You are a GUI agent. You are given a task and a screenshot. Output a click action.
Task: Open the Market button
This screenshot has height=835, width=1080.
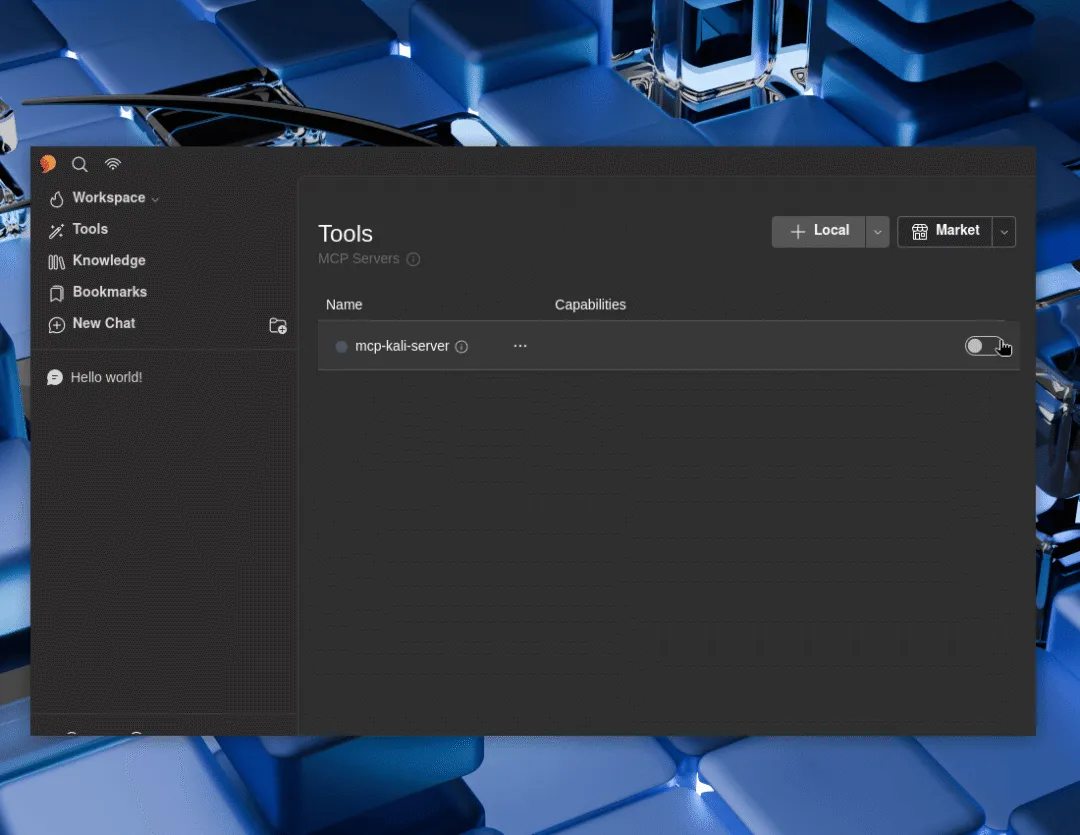point(945,231)
